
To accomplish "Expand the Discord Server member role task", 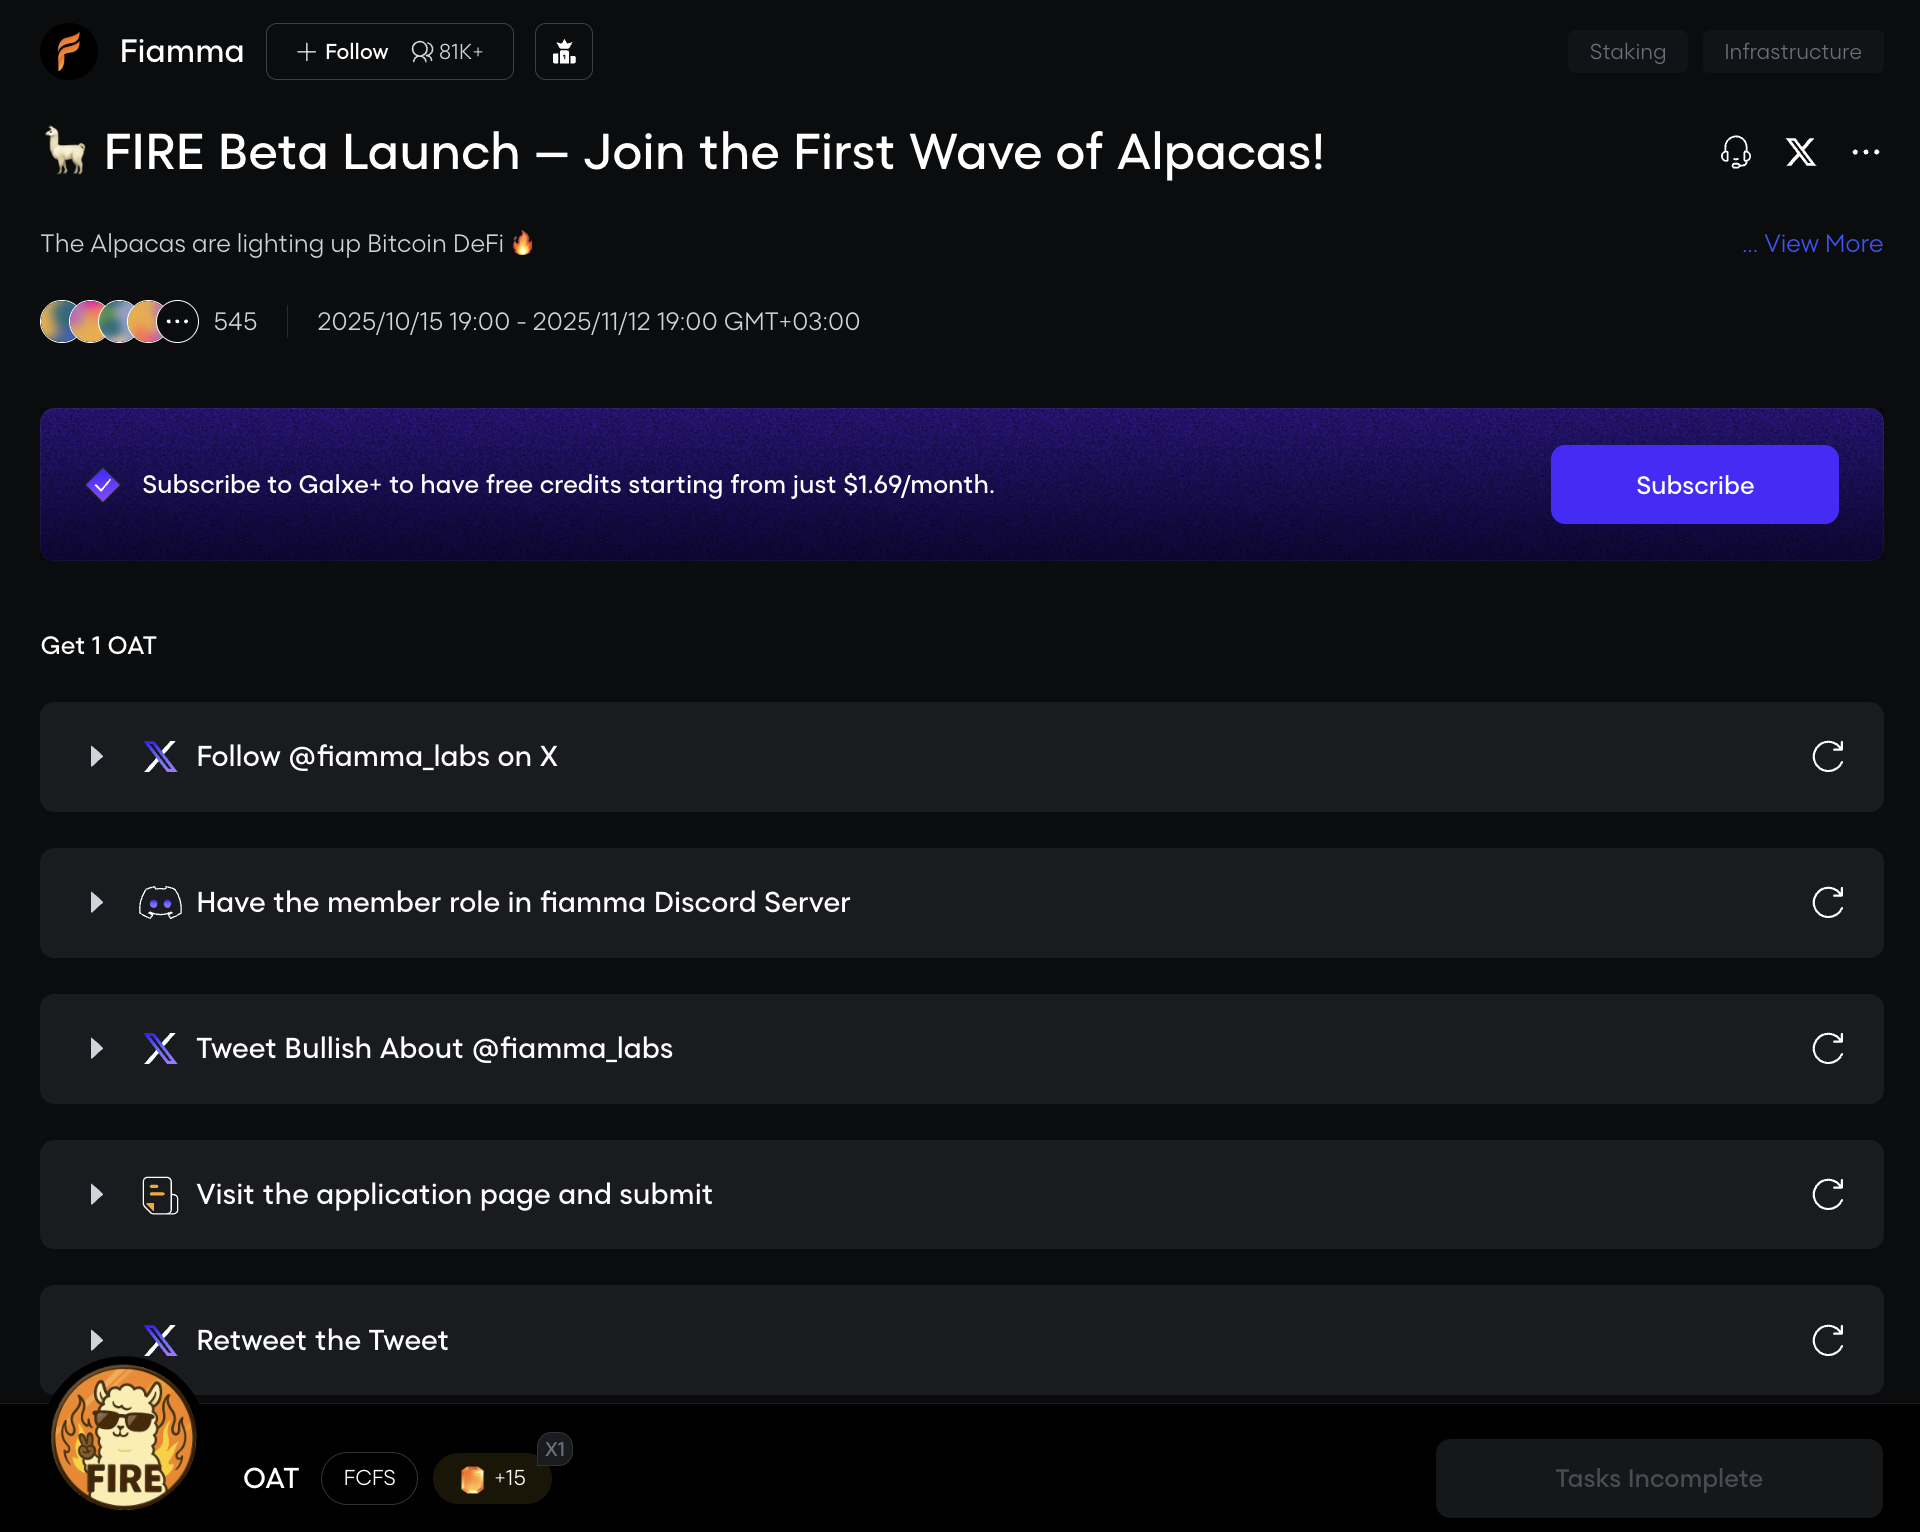I will click(97, 903).
